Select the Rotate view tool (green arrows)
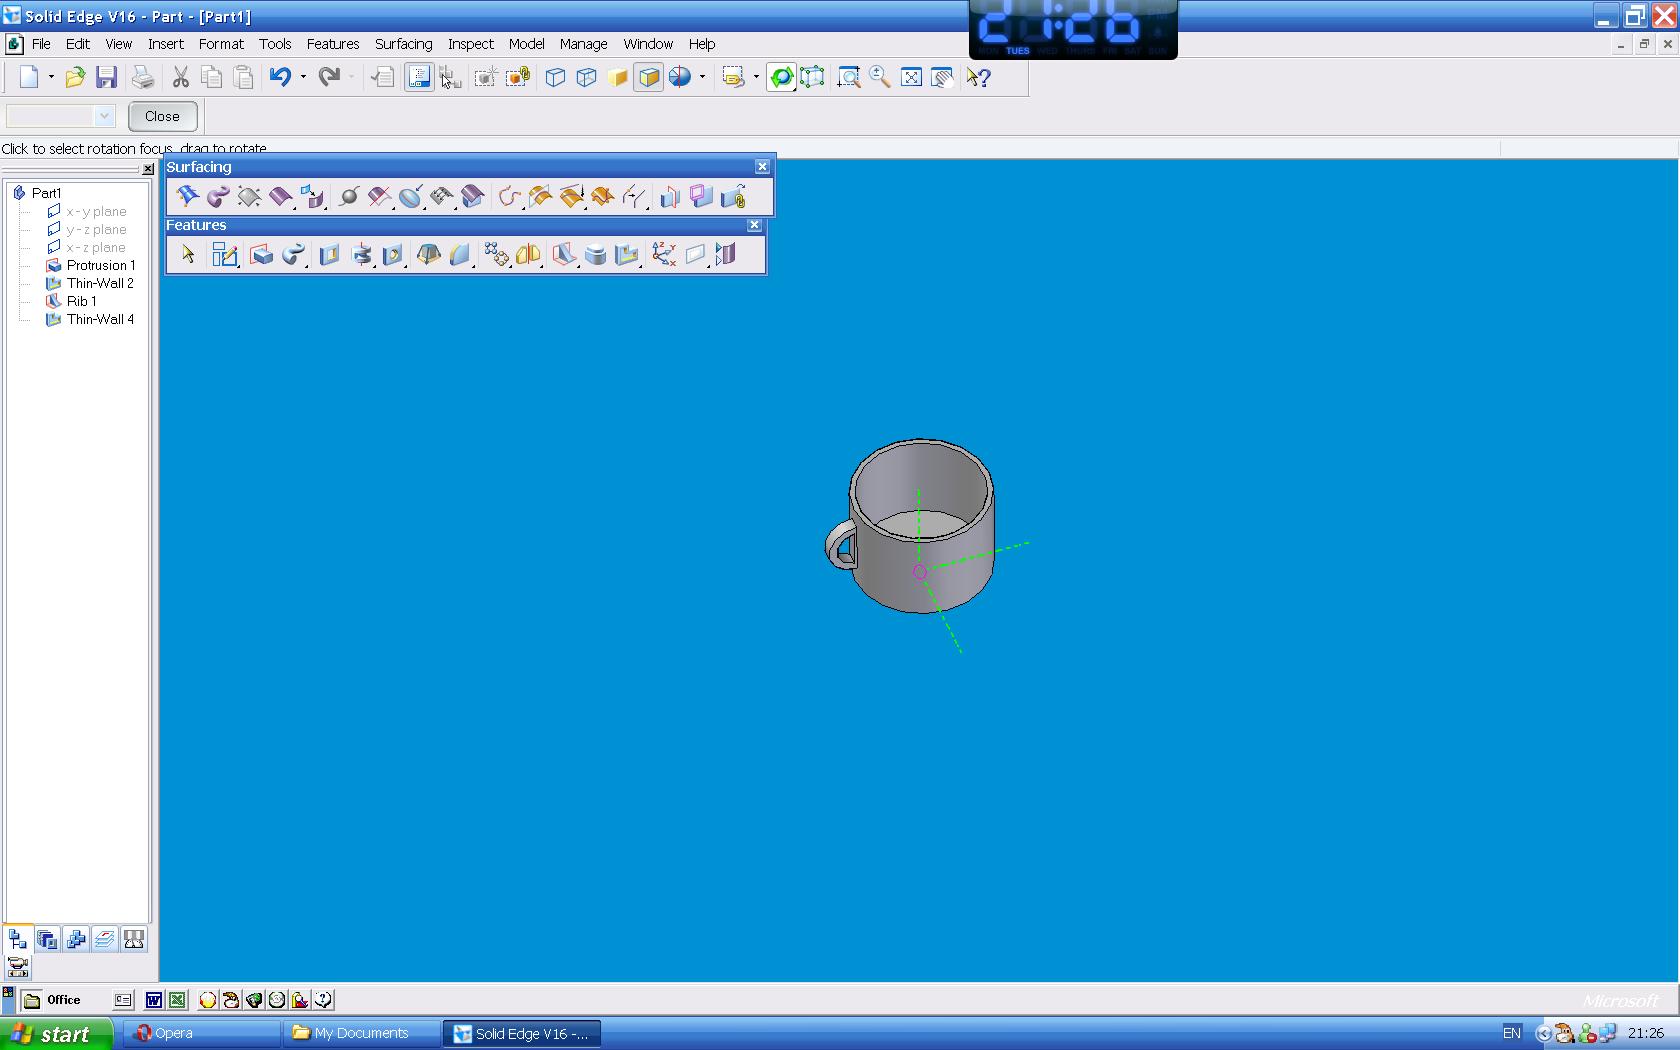The image size is (1680, 1050). click(781, 77)
